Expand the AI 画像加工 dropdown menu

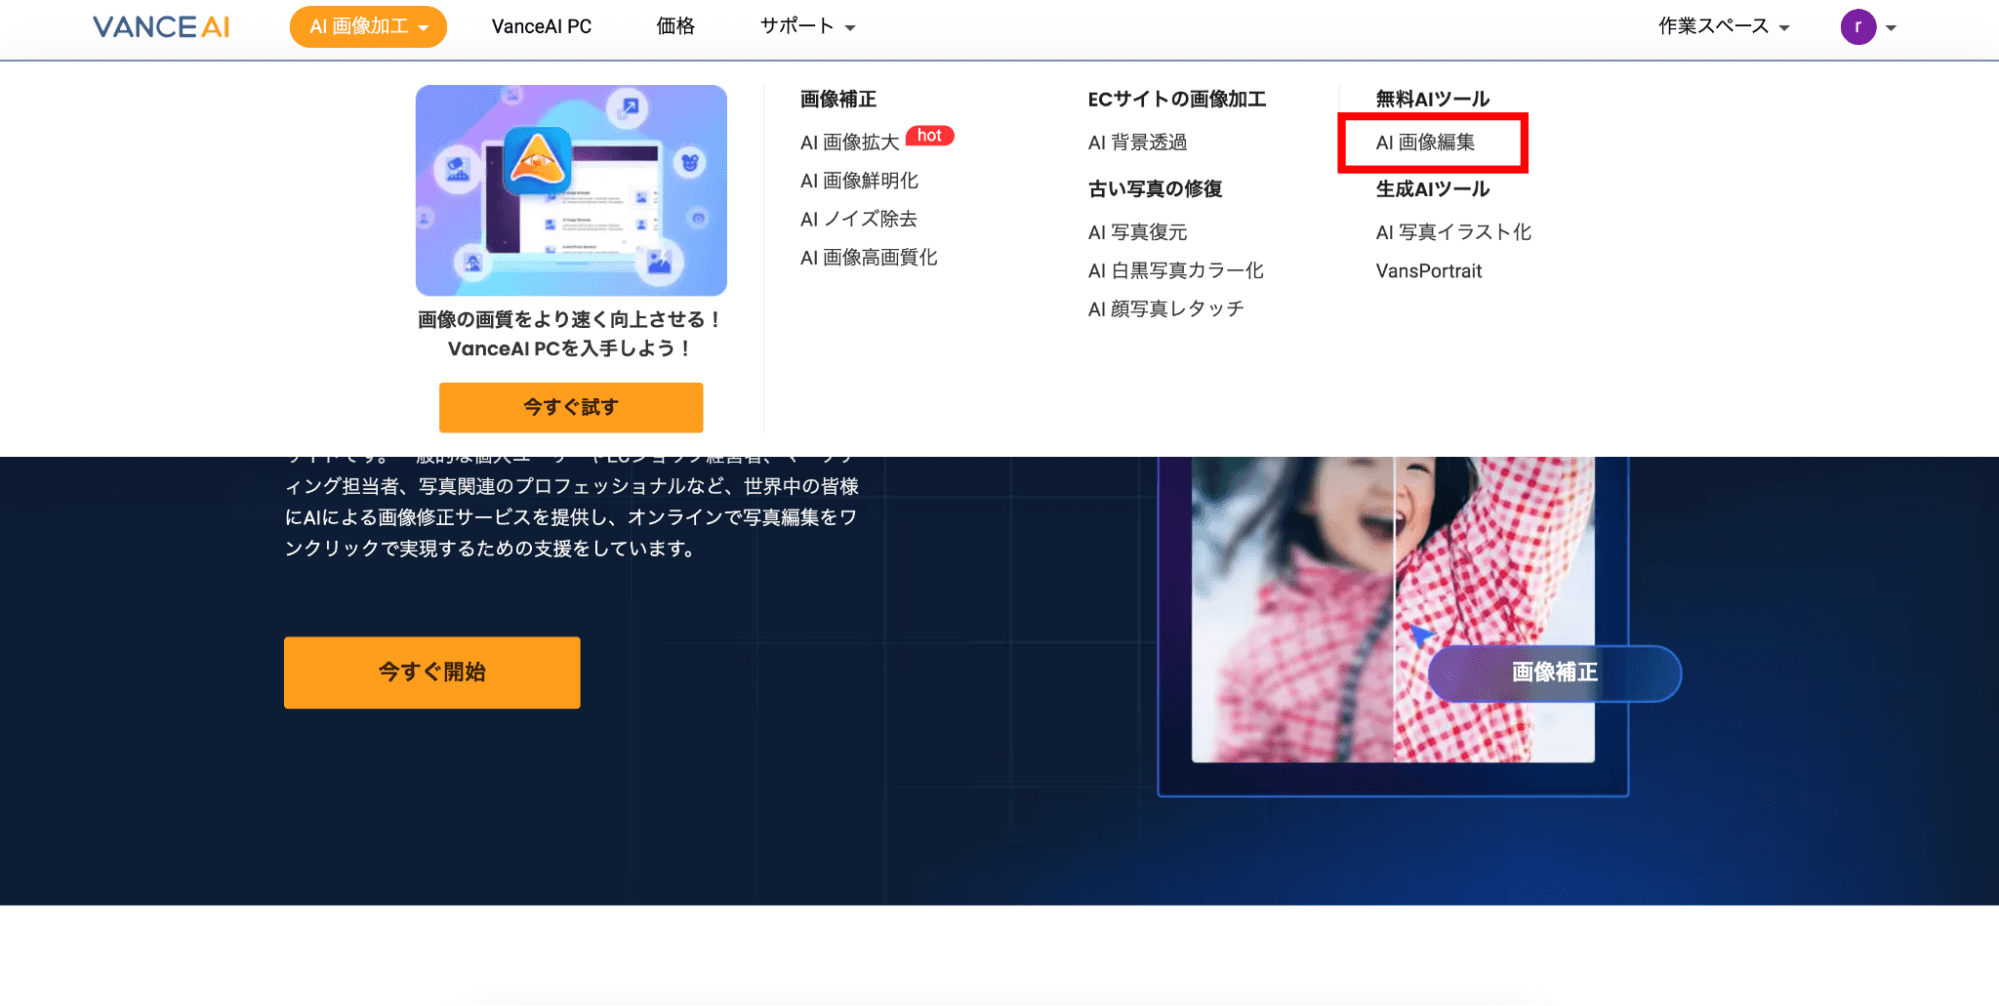(x=368, y=27)
